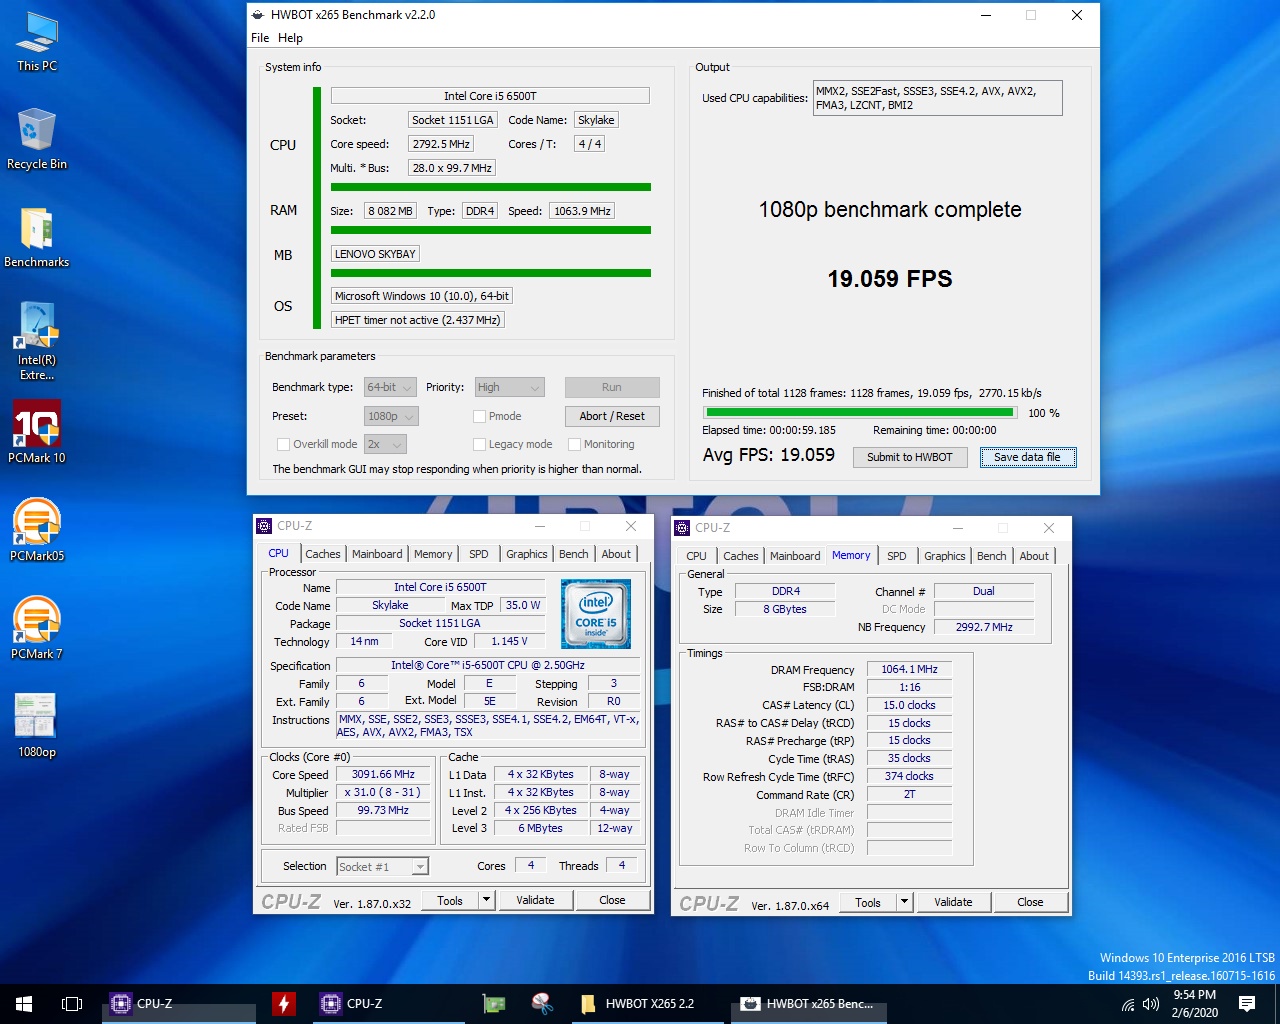Screen dimensions: 1280x1024
Task: Open the This PC desktop icon
Action: [x=37, y=42]
